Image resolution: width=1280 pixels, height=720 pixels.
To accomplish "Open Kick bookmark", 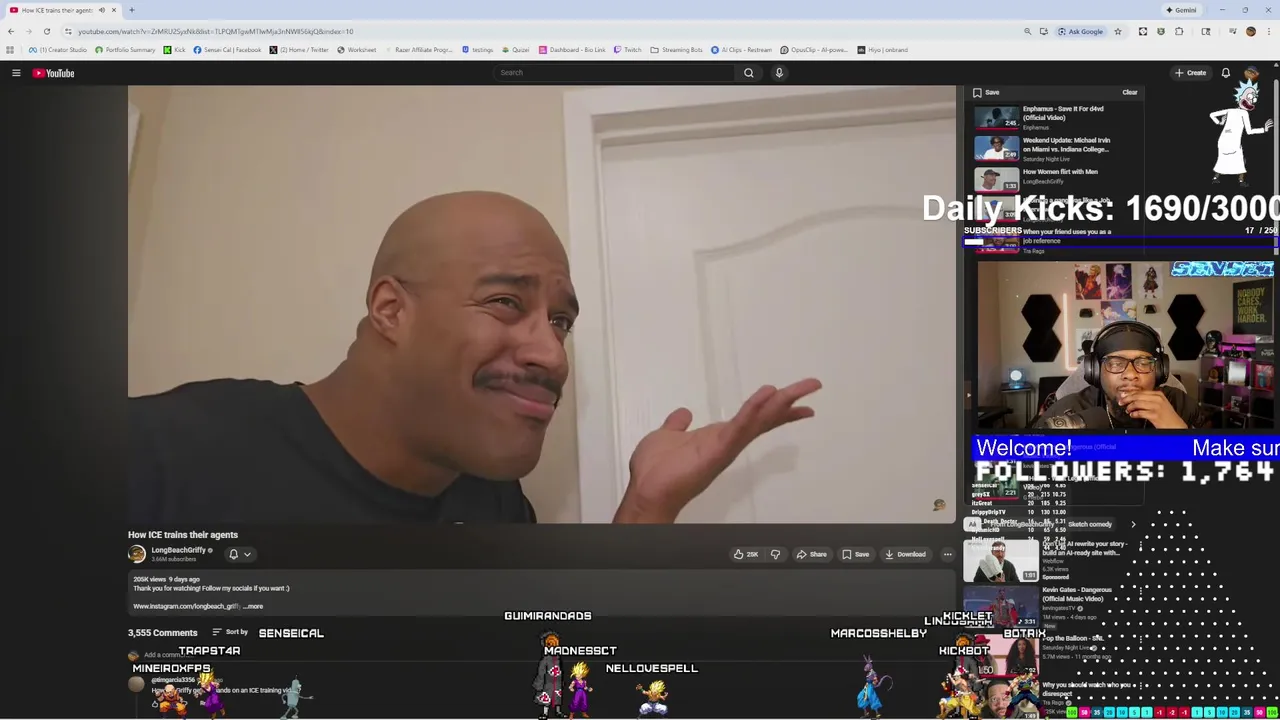I will pyautogui.click(x=174, y=50).
